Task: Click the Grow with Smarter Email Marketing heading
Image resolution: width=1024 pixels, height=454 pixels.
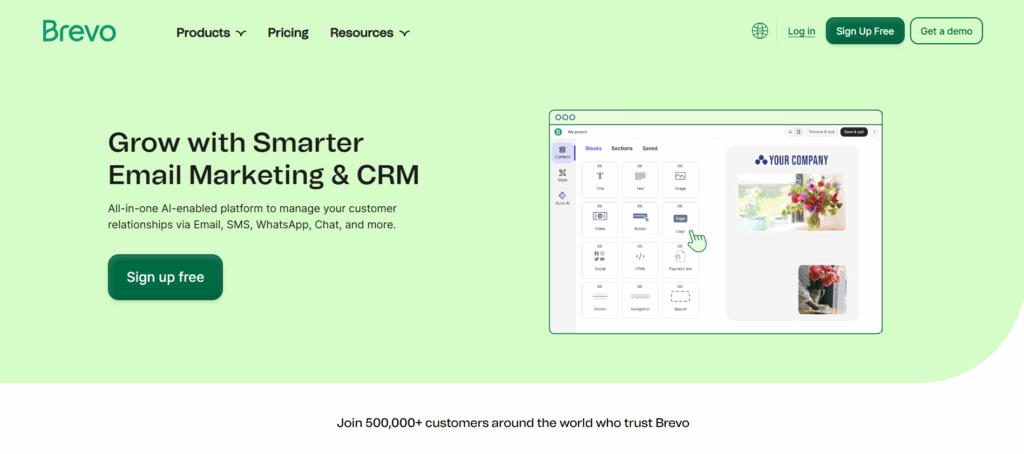Action: pyautogui.click(x=263, y=159)
